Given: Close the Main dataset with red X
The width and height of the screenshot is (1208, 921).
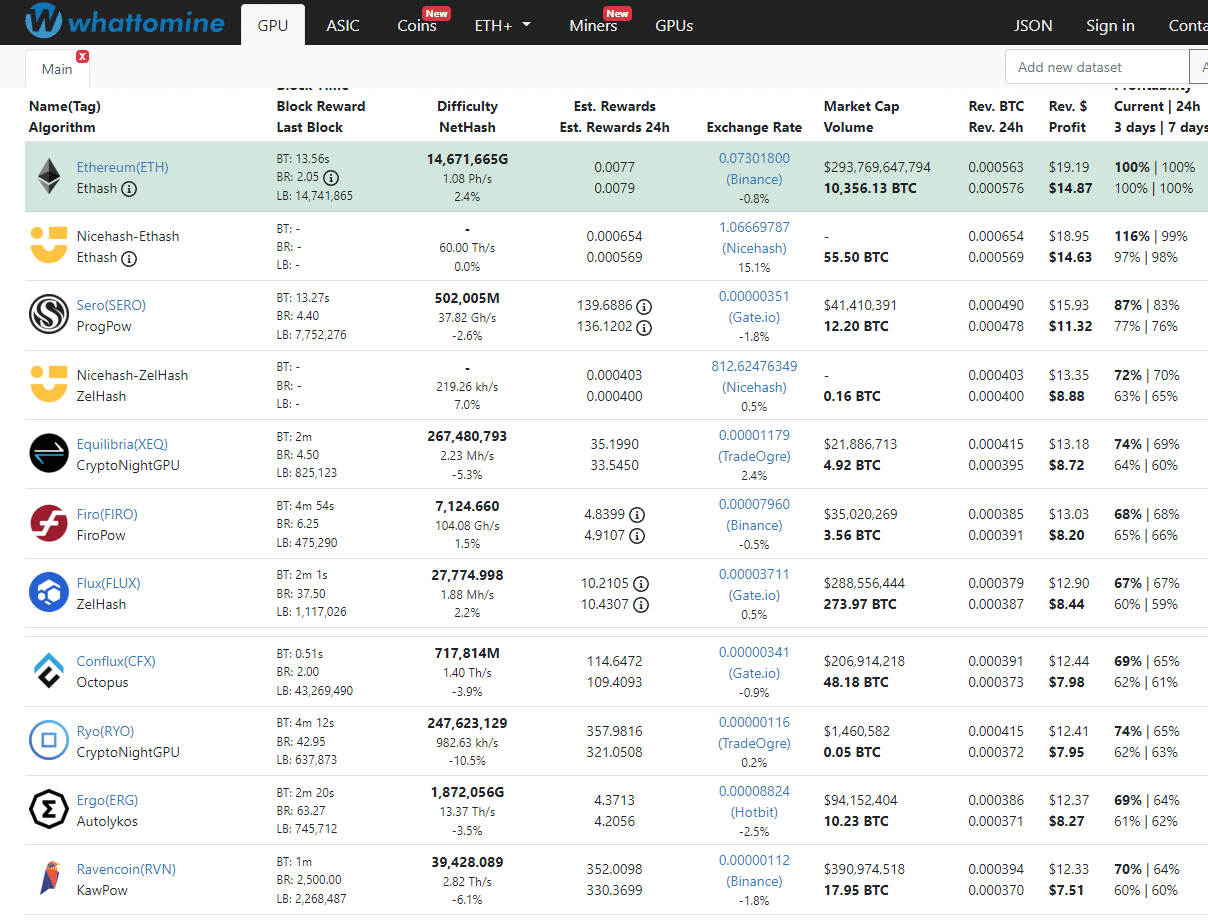Looking at the screenshot, I should click(83, 56).
